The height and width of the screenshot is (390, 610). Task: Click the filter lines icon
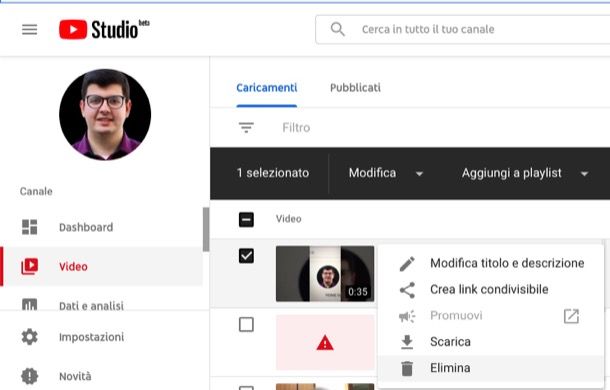click(246, 127)
